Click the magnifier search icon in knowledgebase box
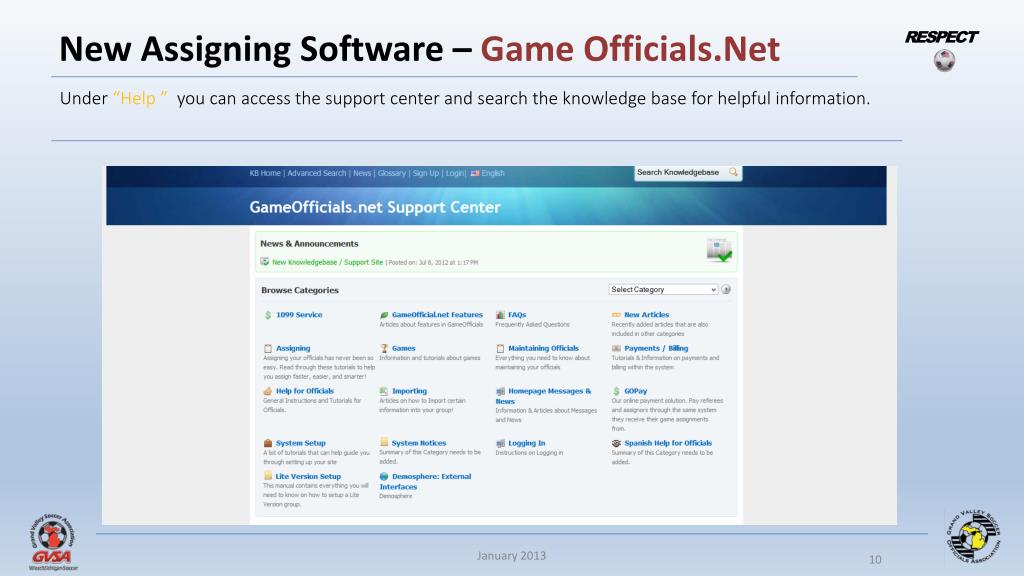1024x576 pixels. [x=733, y=172]
